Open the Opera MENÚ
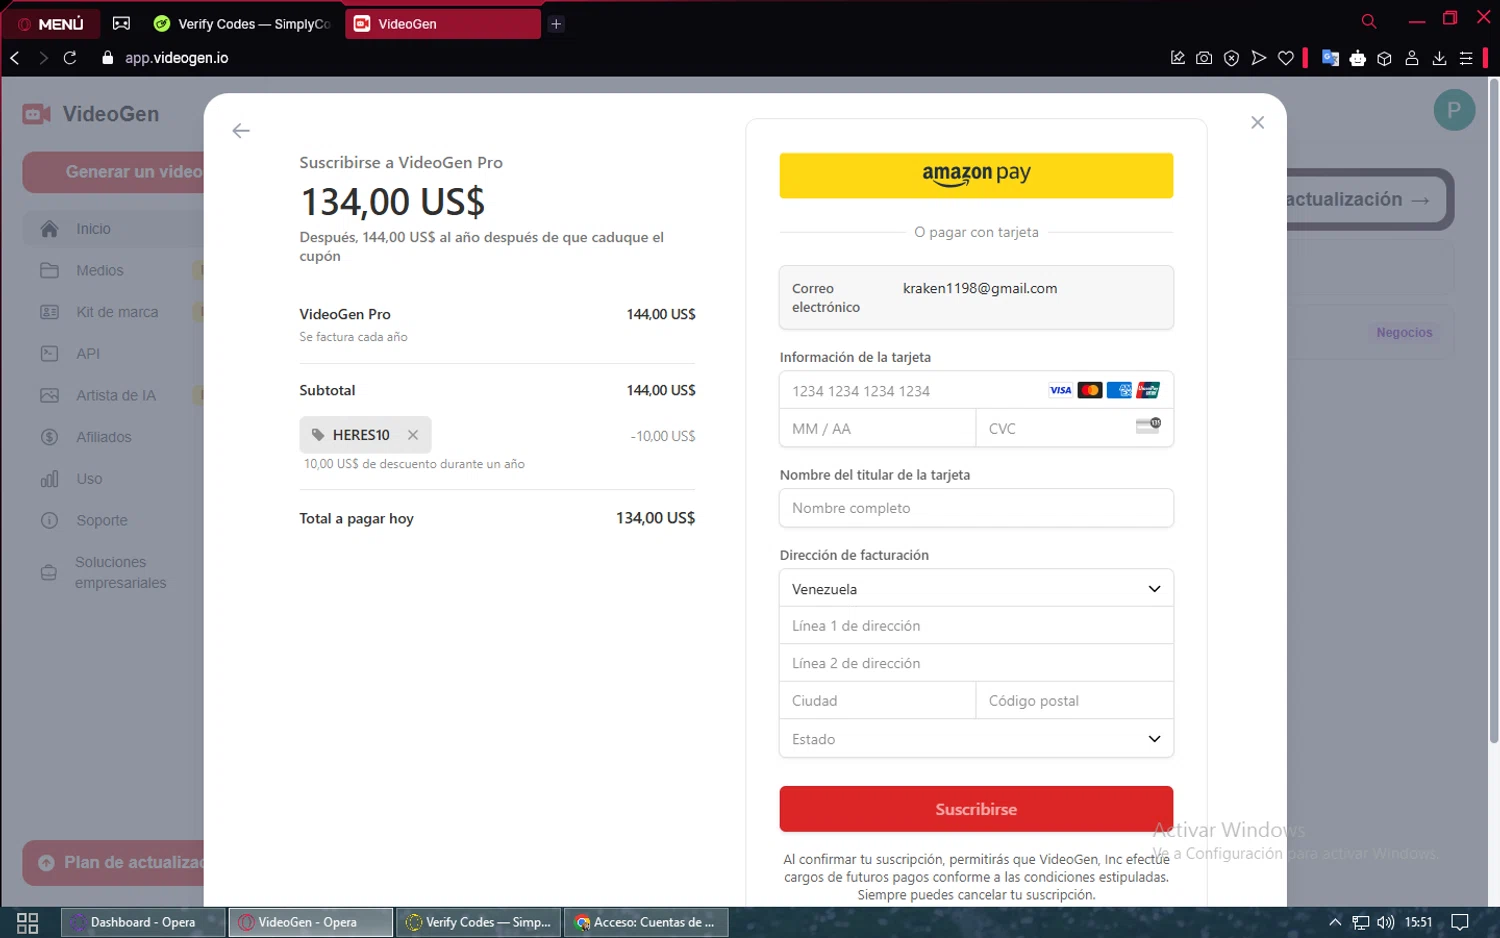Viewport: 1500px width, 938px height. (51, 24)
